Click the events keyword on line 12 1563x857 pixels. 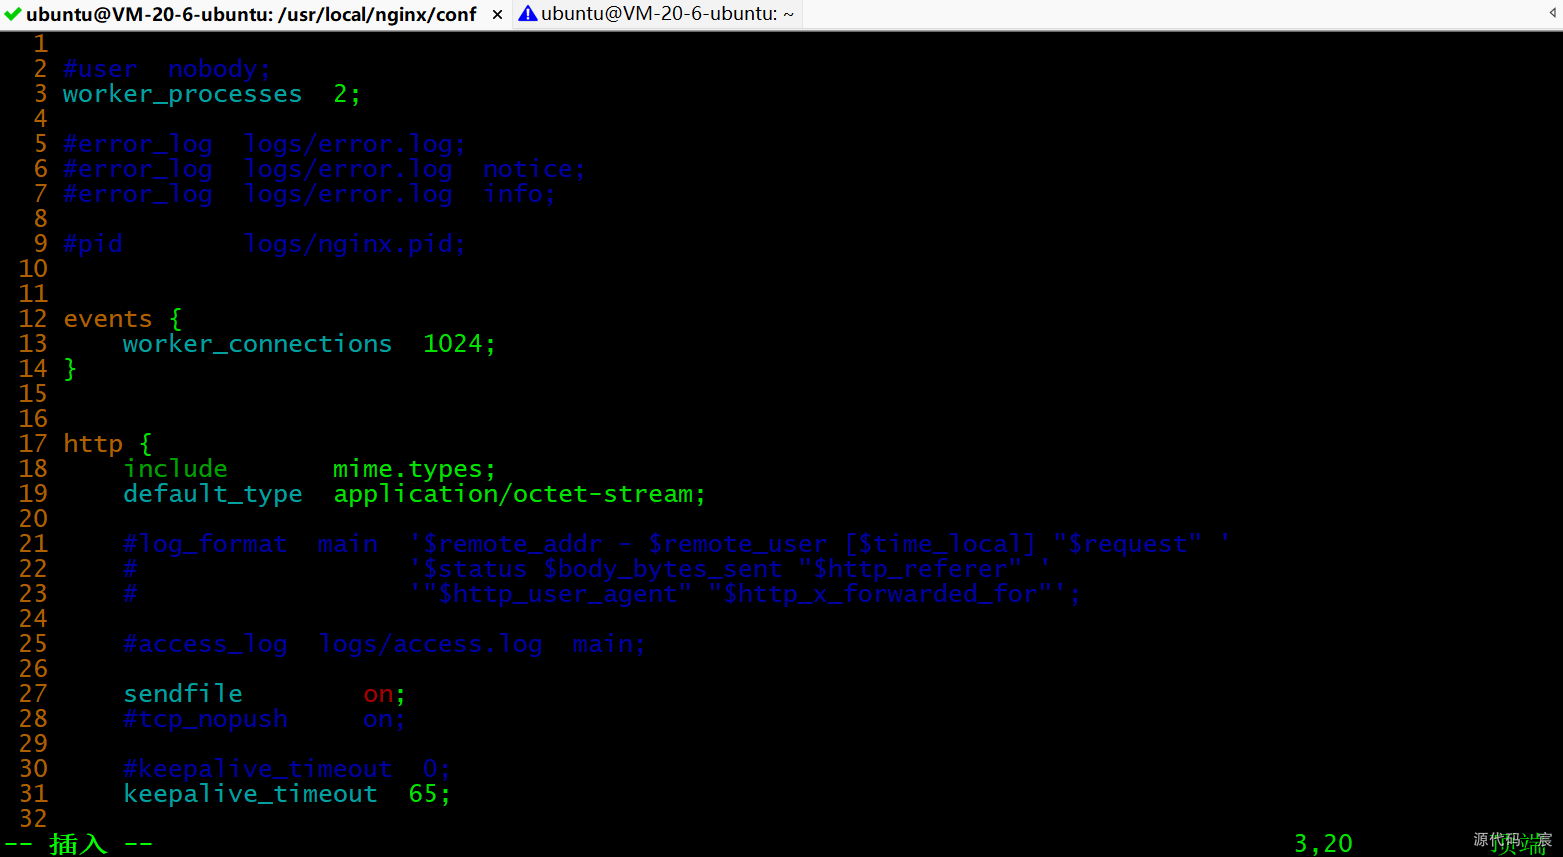[108, 319]
